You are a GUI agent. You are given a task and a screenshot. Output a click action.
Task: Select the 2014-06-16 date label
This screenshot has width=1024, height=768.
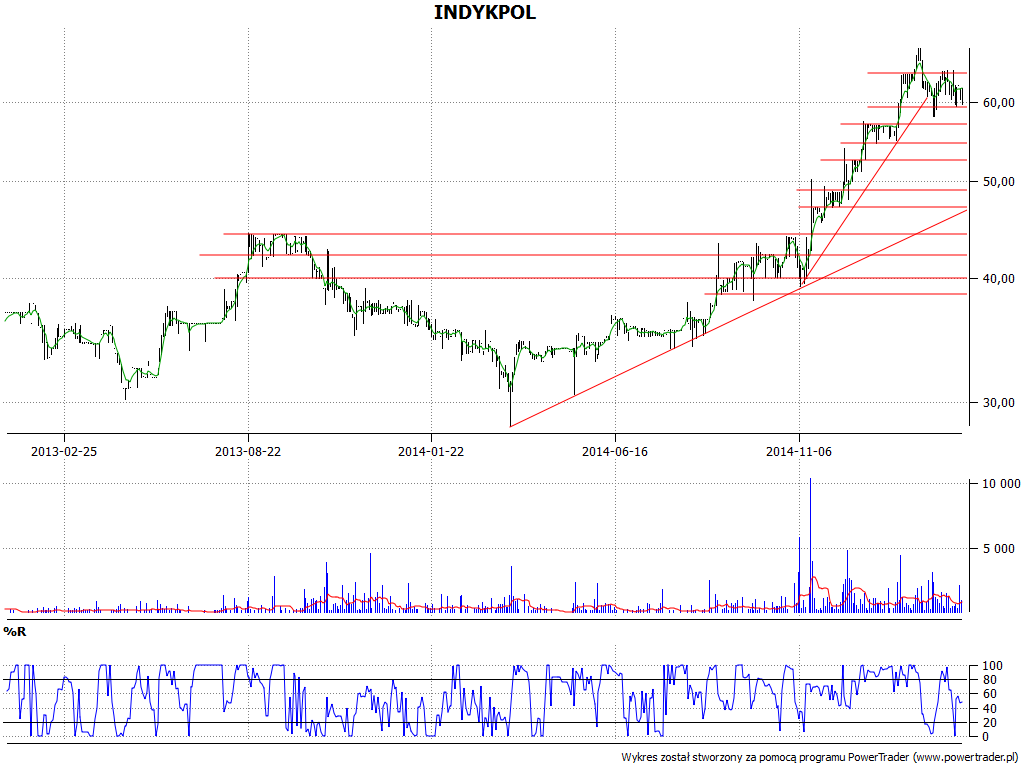pyautogui.click(x=615, y=451)
